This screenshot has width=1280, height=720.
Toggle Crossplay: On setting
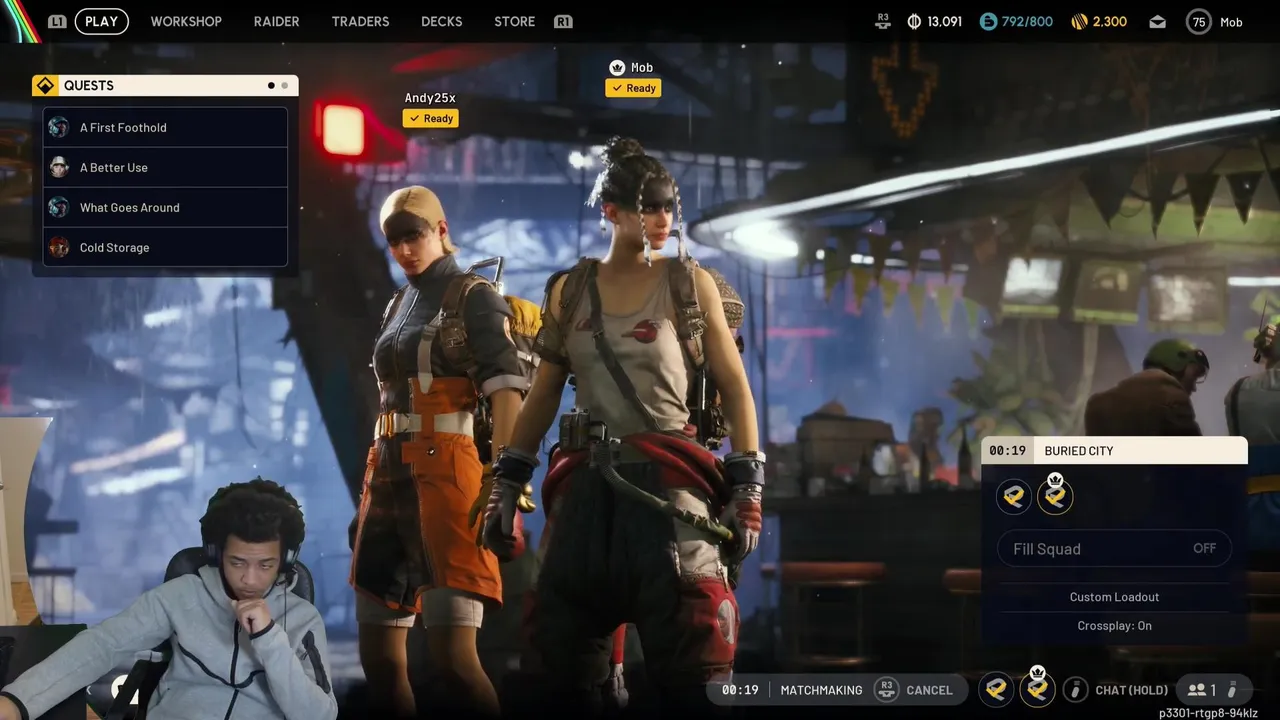[1114, 626]
